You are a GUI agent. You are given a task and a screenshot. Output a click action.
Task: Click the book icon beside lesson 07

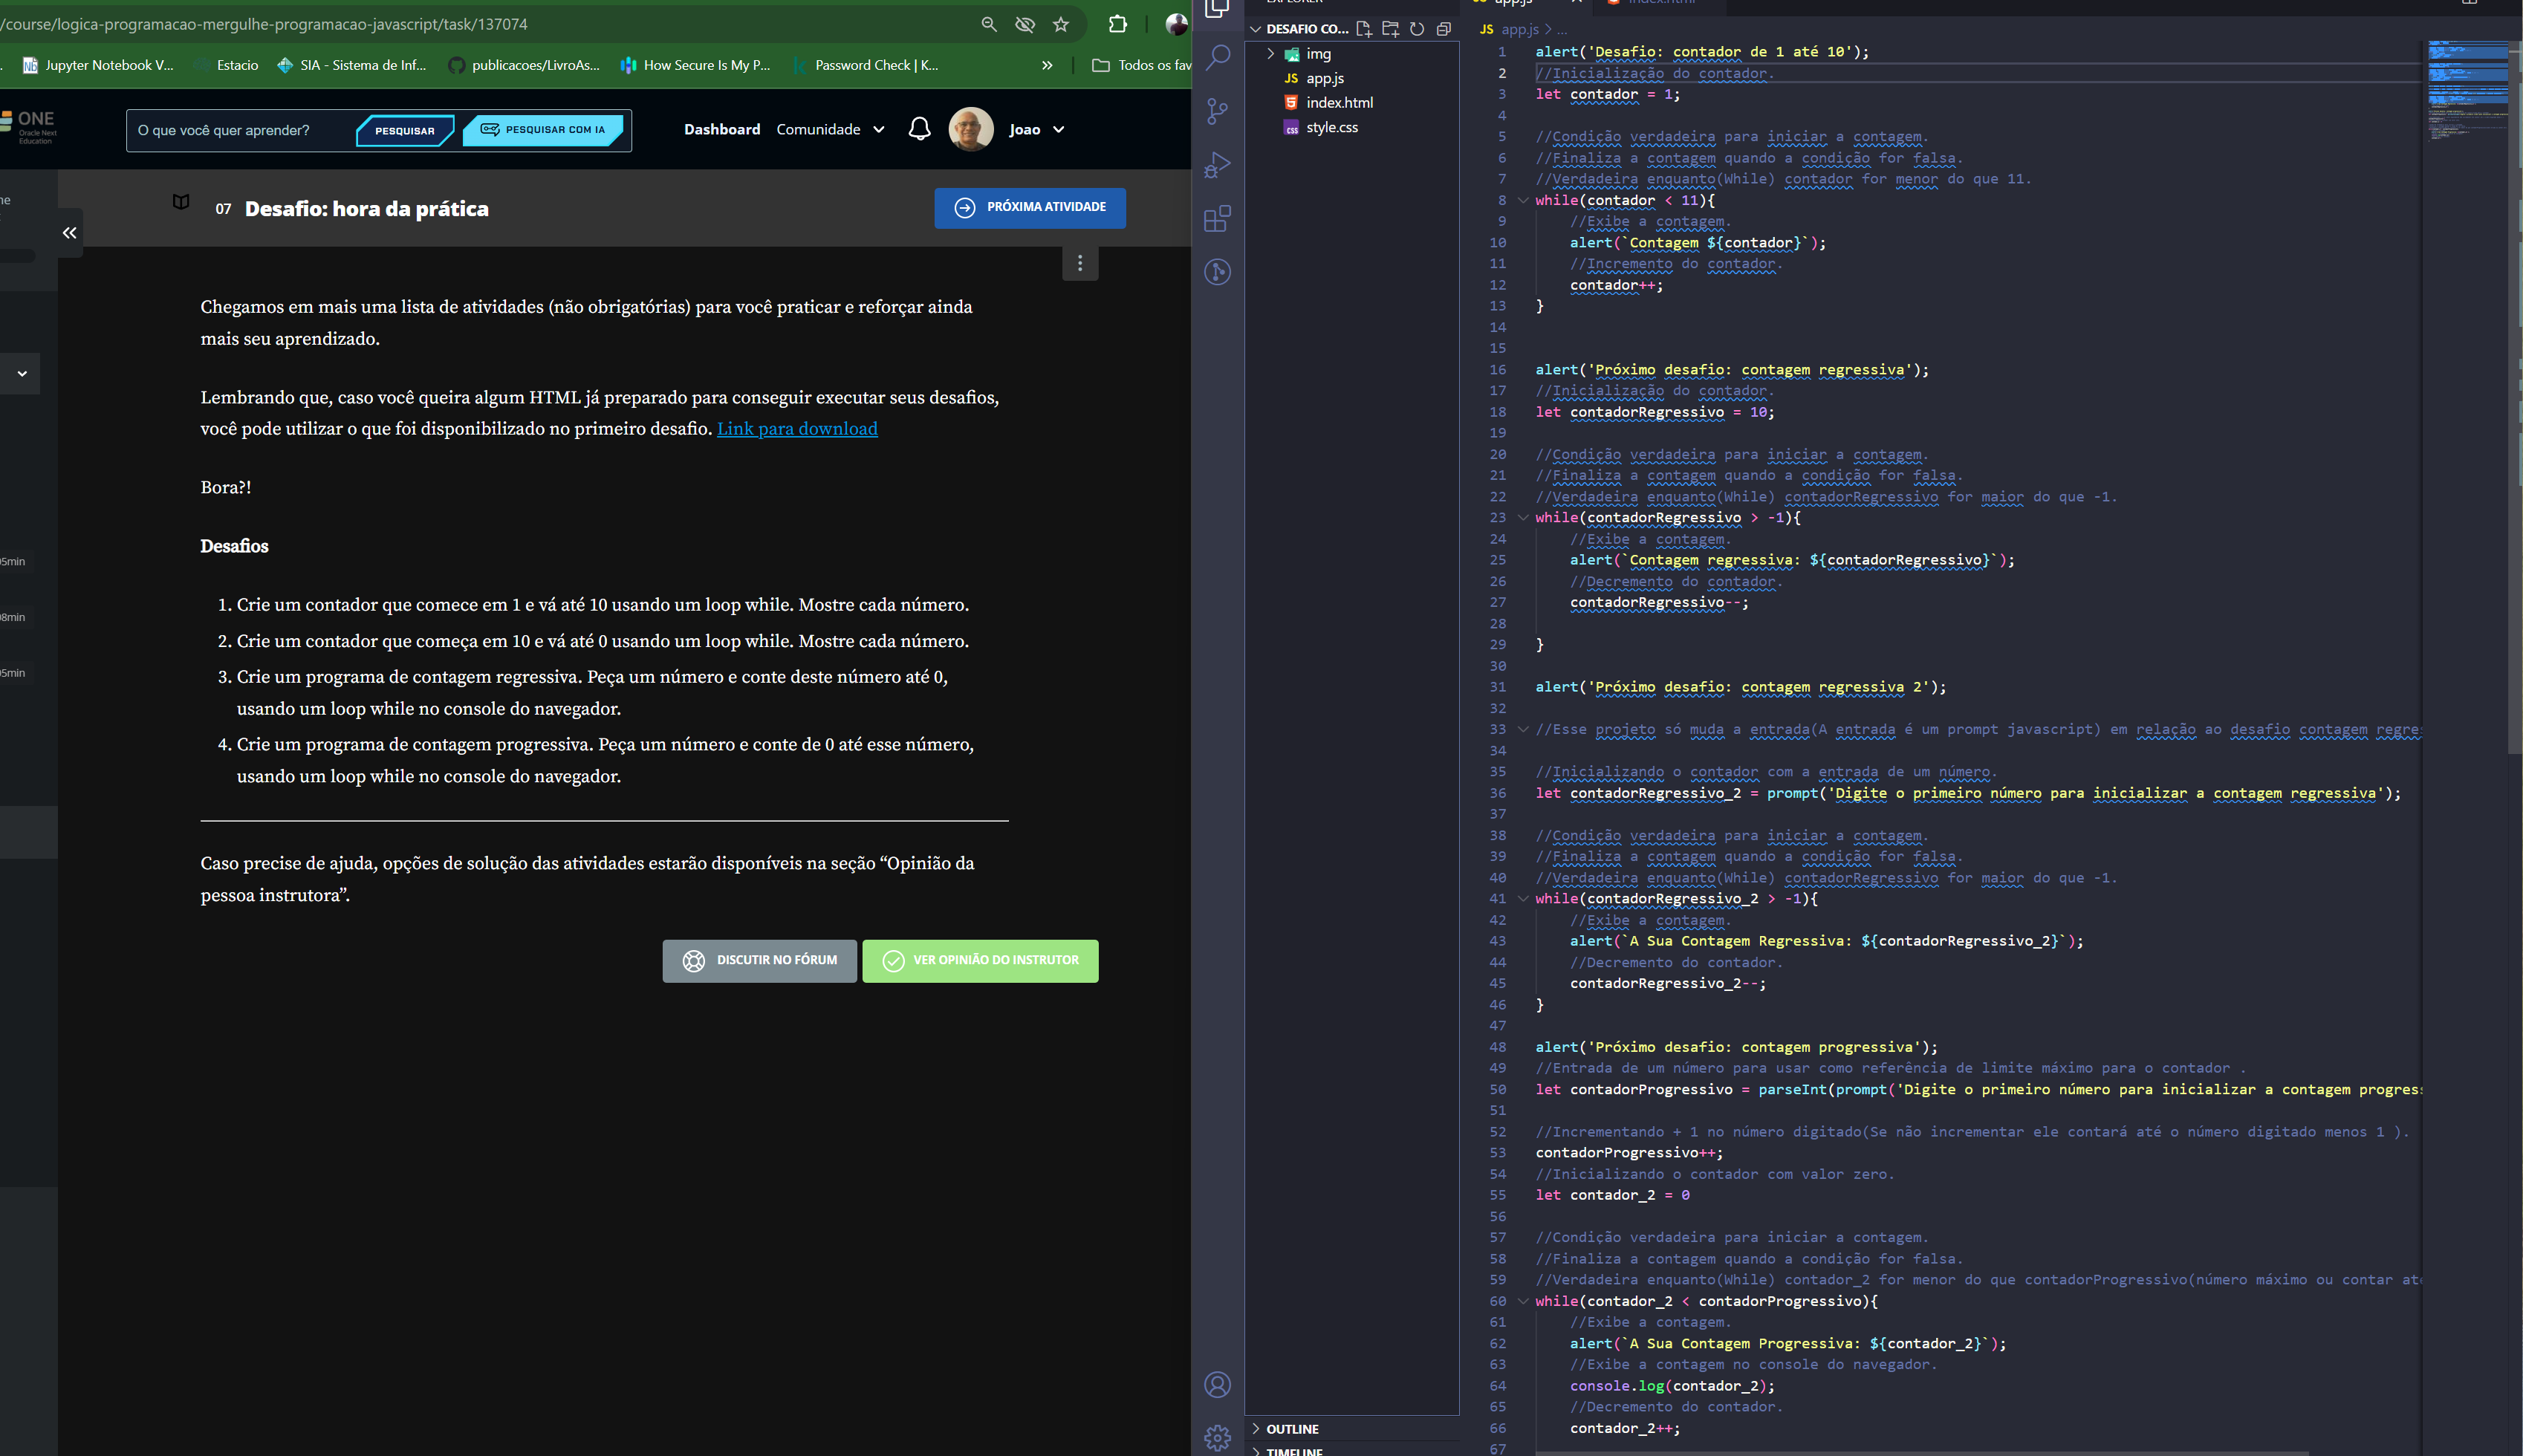click(181, 202)
